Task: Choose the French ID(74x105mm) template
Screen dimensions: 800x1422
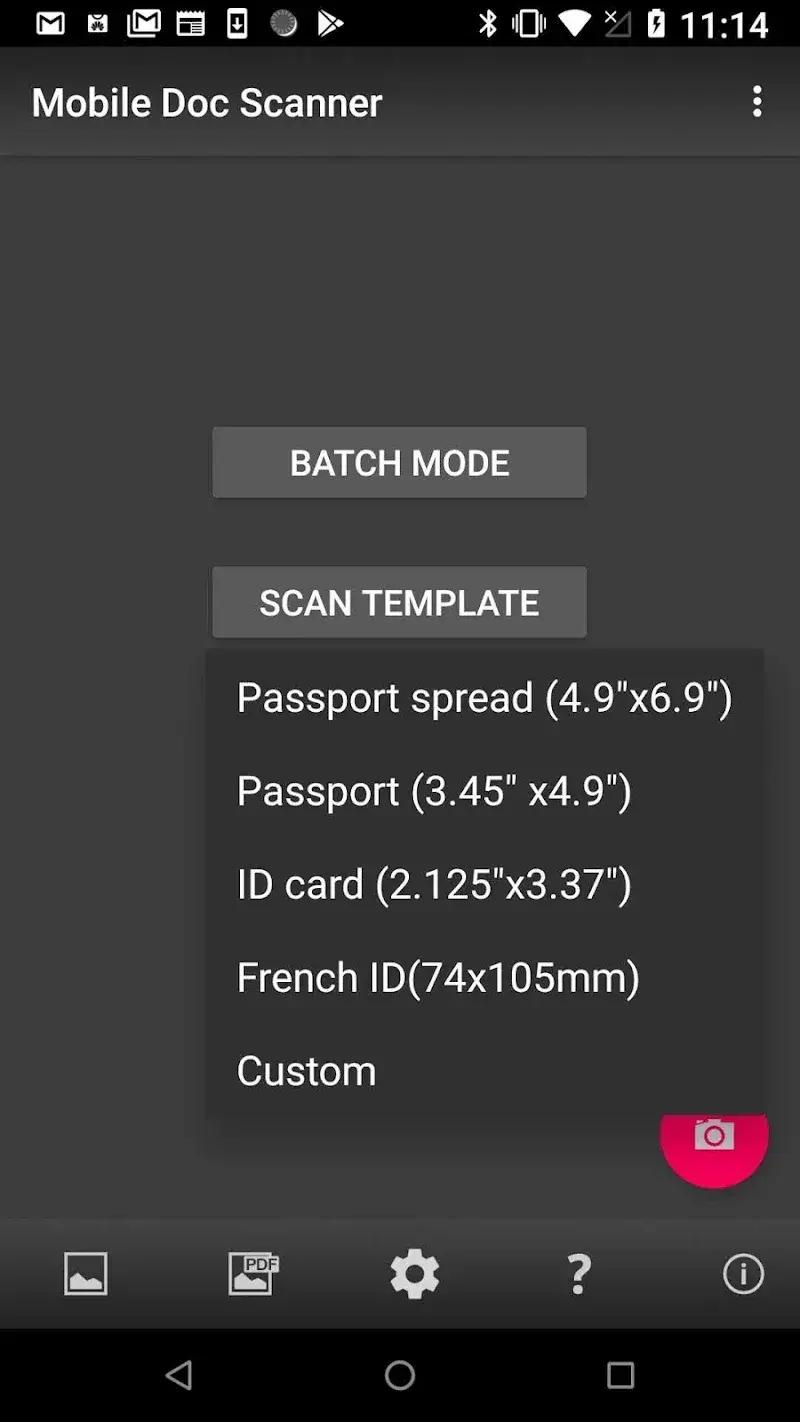Action: (x=438, y=977)
